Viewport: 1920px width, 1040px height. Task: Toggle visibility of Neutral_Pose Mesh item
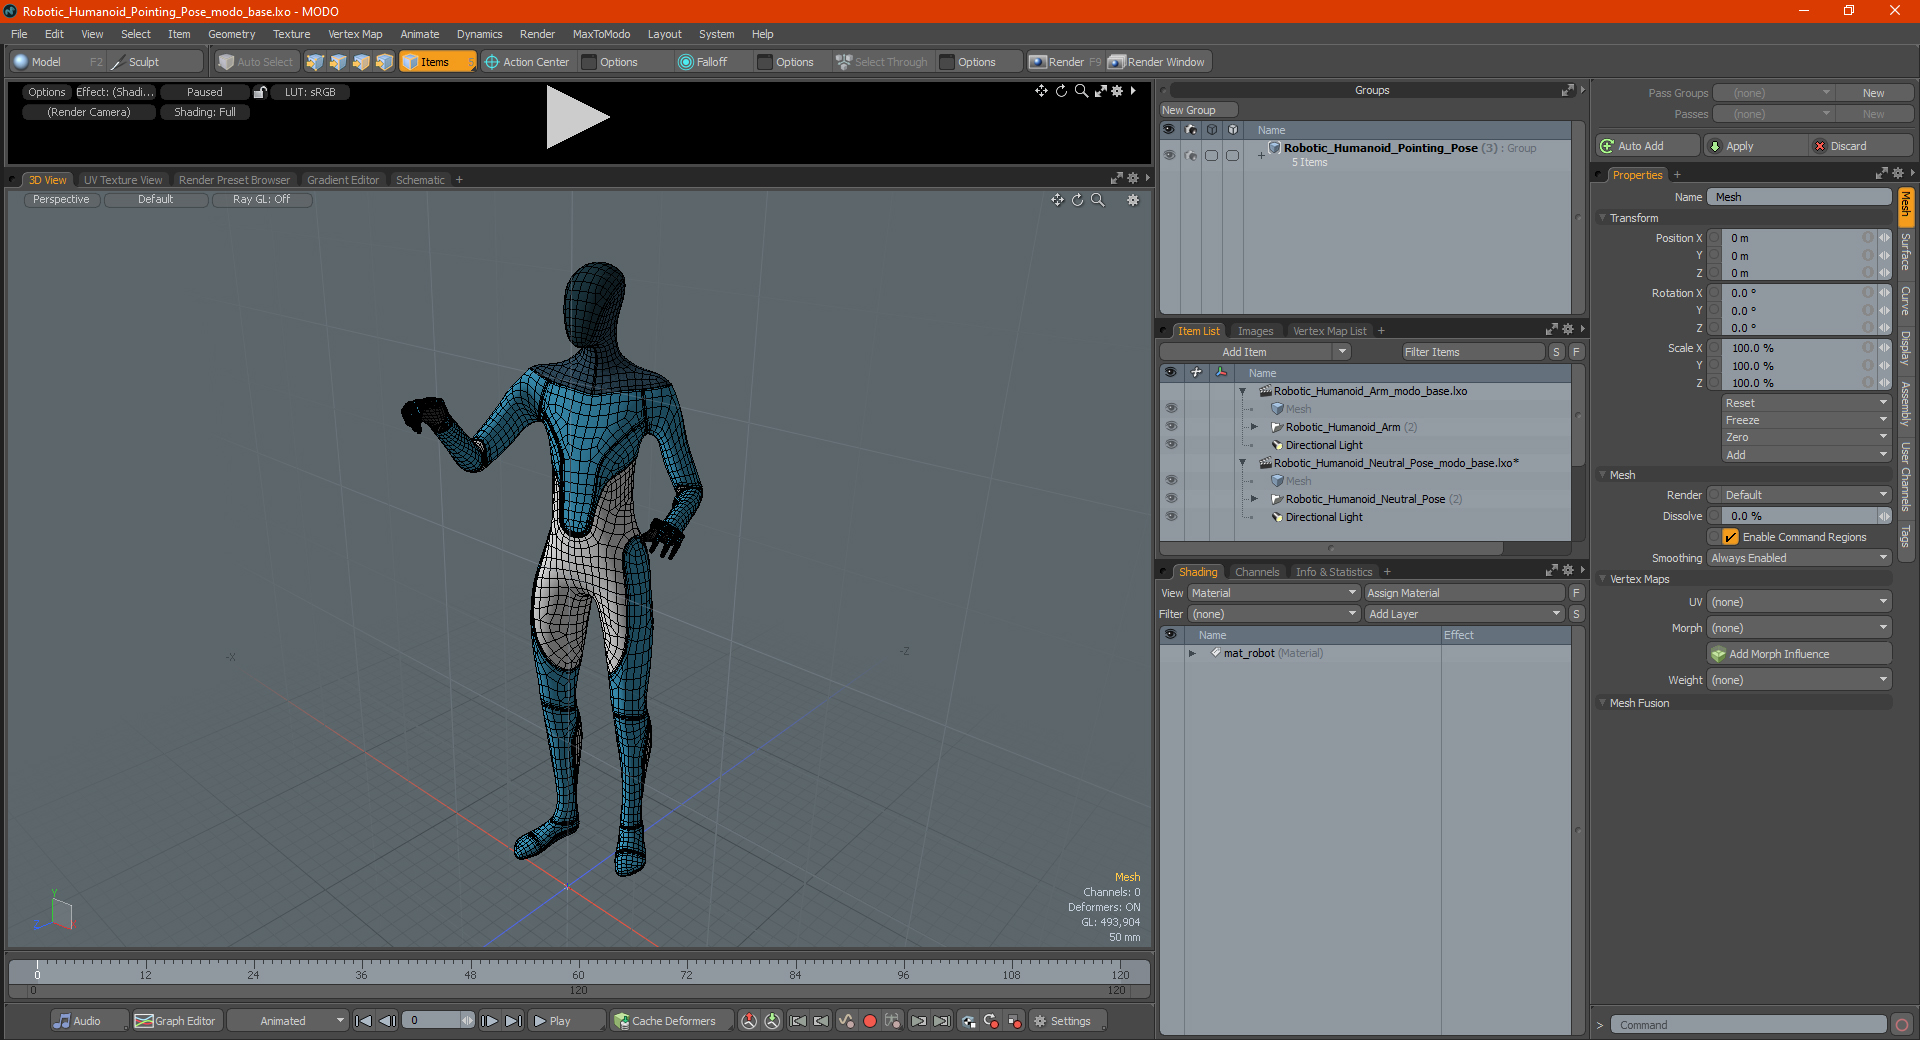pyautogui.click(x=1171, y=481)
